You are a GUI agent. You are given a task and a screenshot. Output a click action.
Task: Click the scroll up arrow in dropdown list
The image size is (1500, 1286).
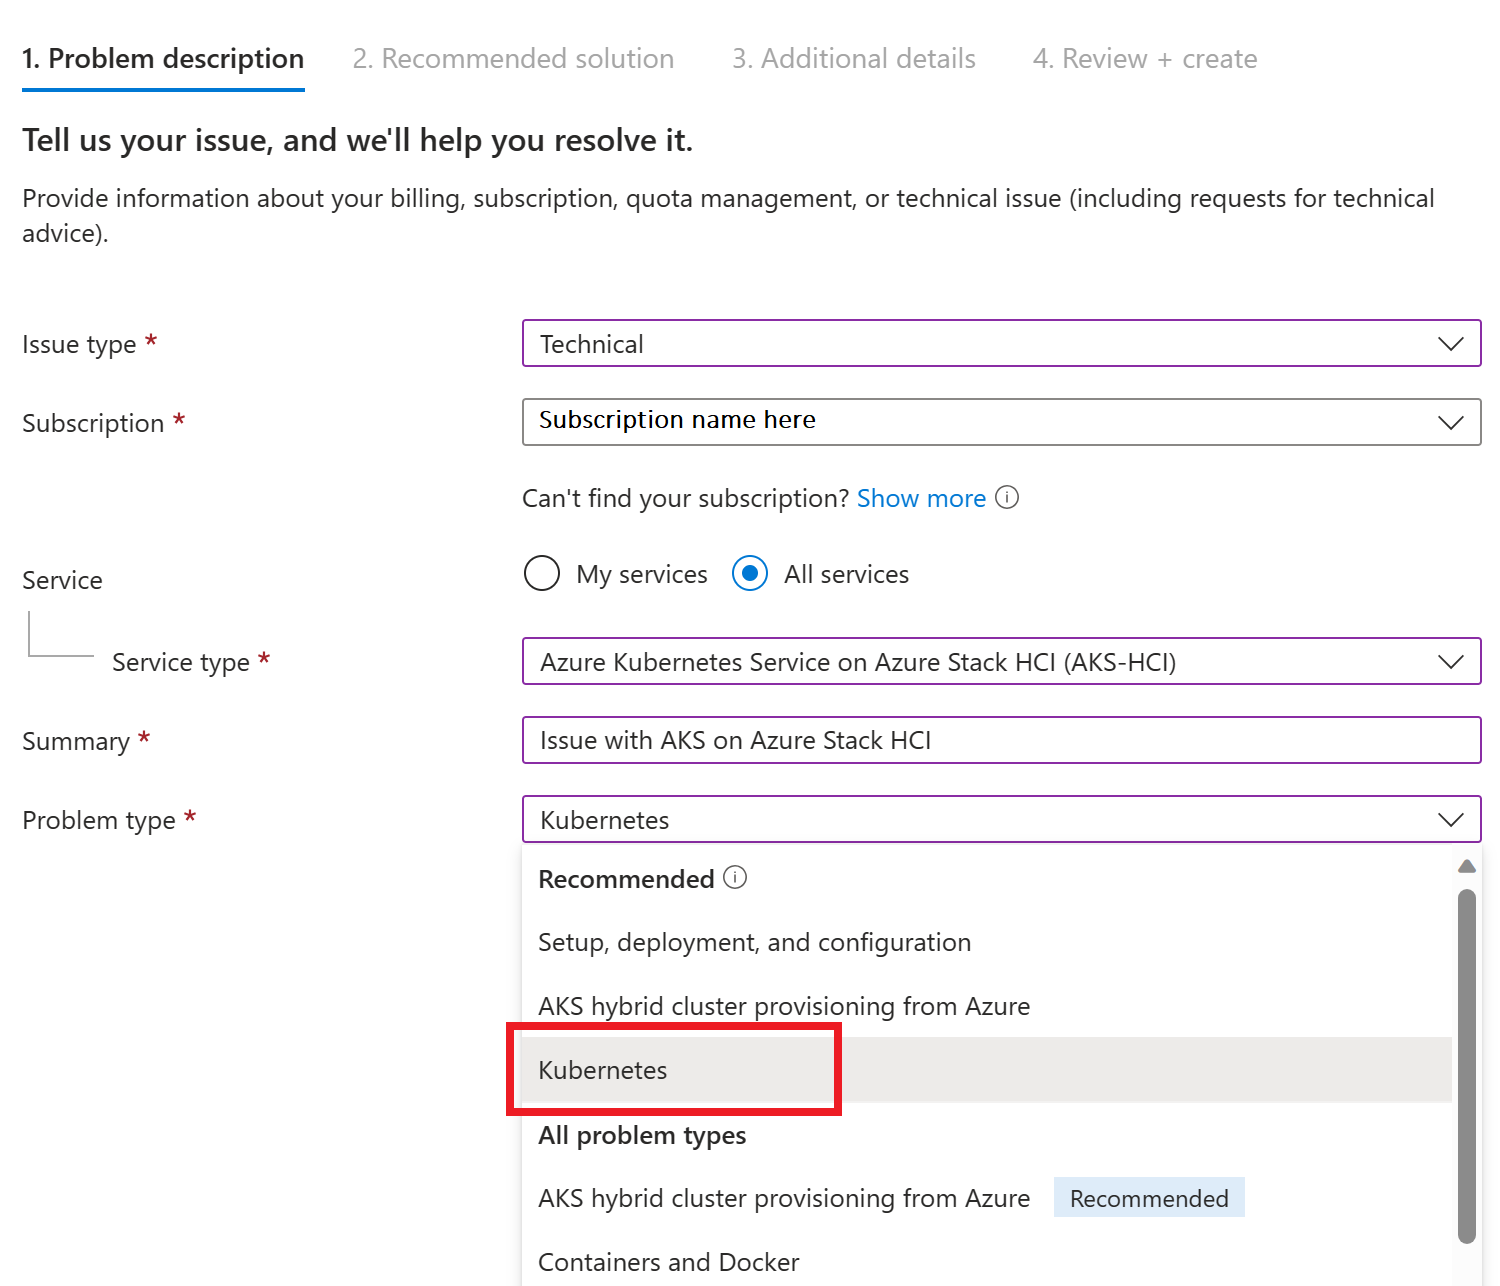(1466, 866)
